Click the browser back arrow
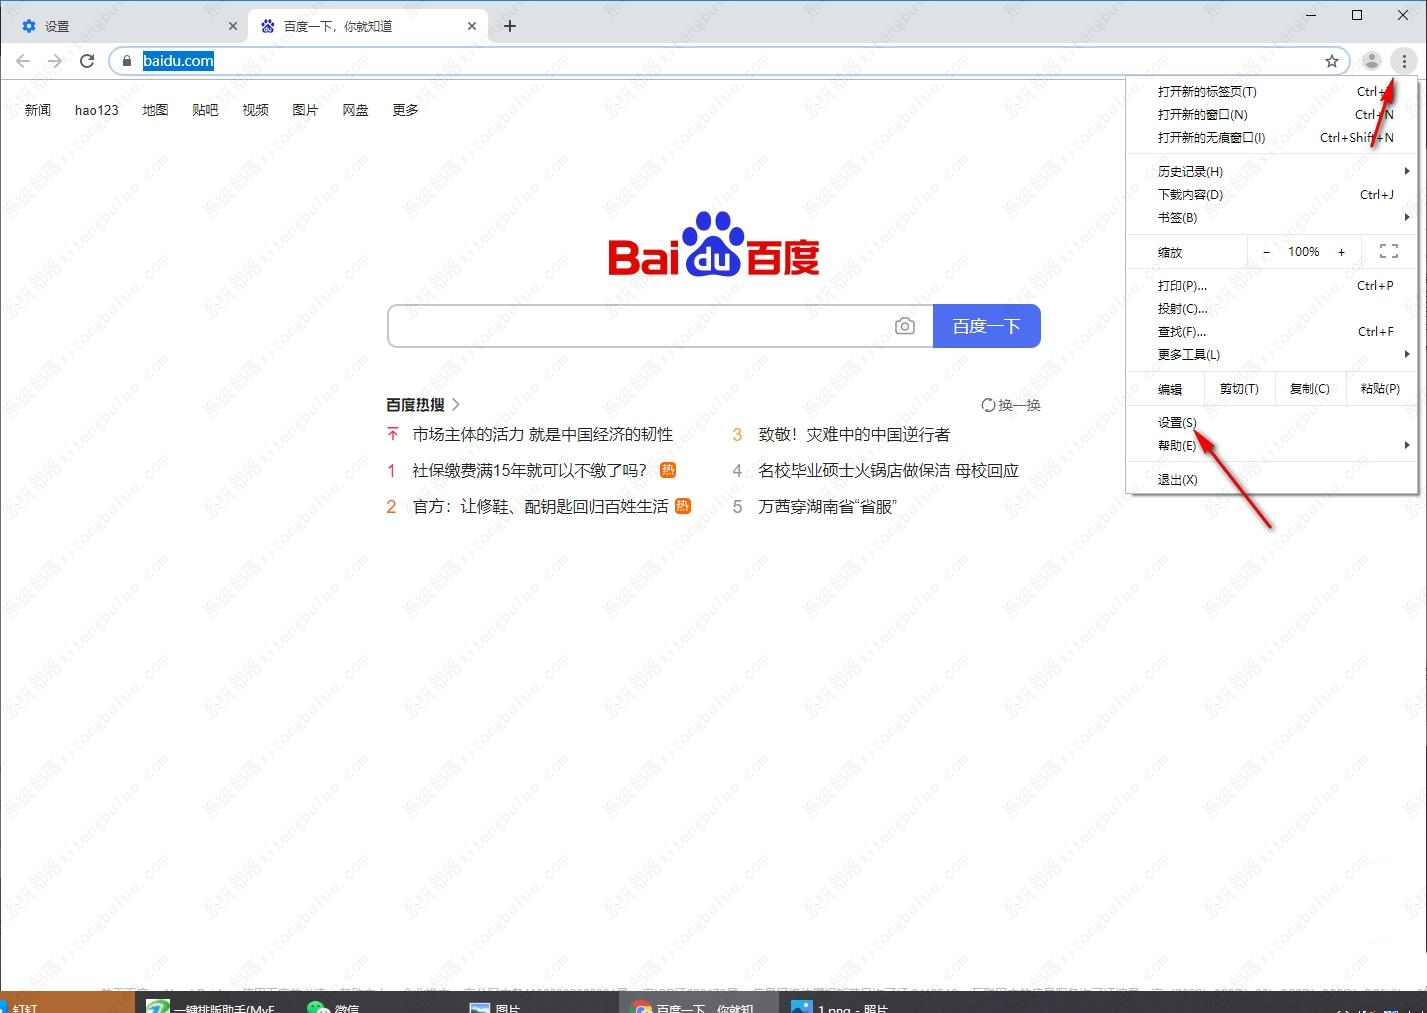This screenshot has height=1013, width=1427. point(23,61)
